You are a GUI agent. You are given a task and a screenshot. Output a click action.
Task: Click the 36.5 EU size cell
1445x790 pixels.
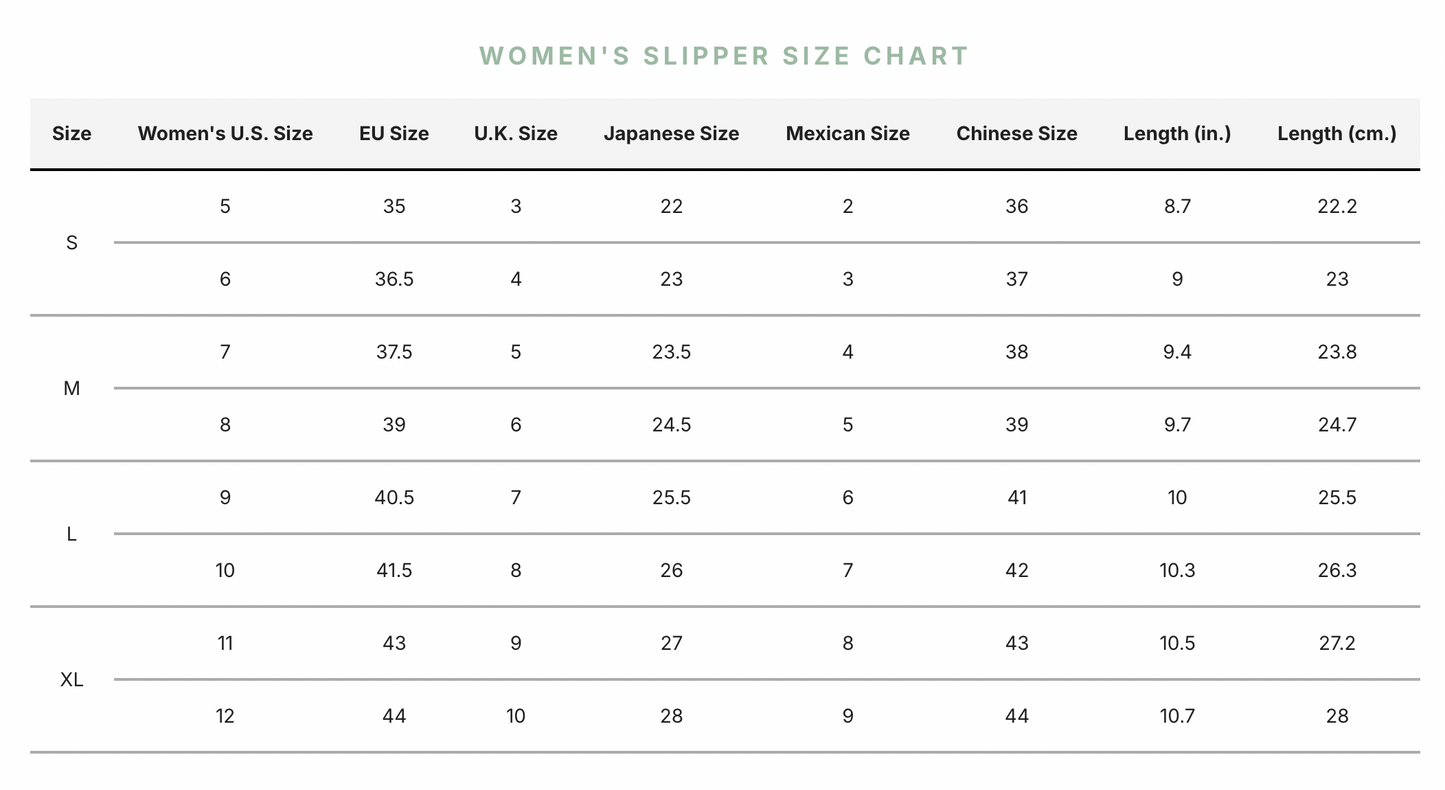point(394,279)
